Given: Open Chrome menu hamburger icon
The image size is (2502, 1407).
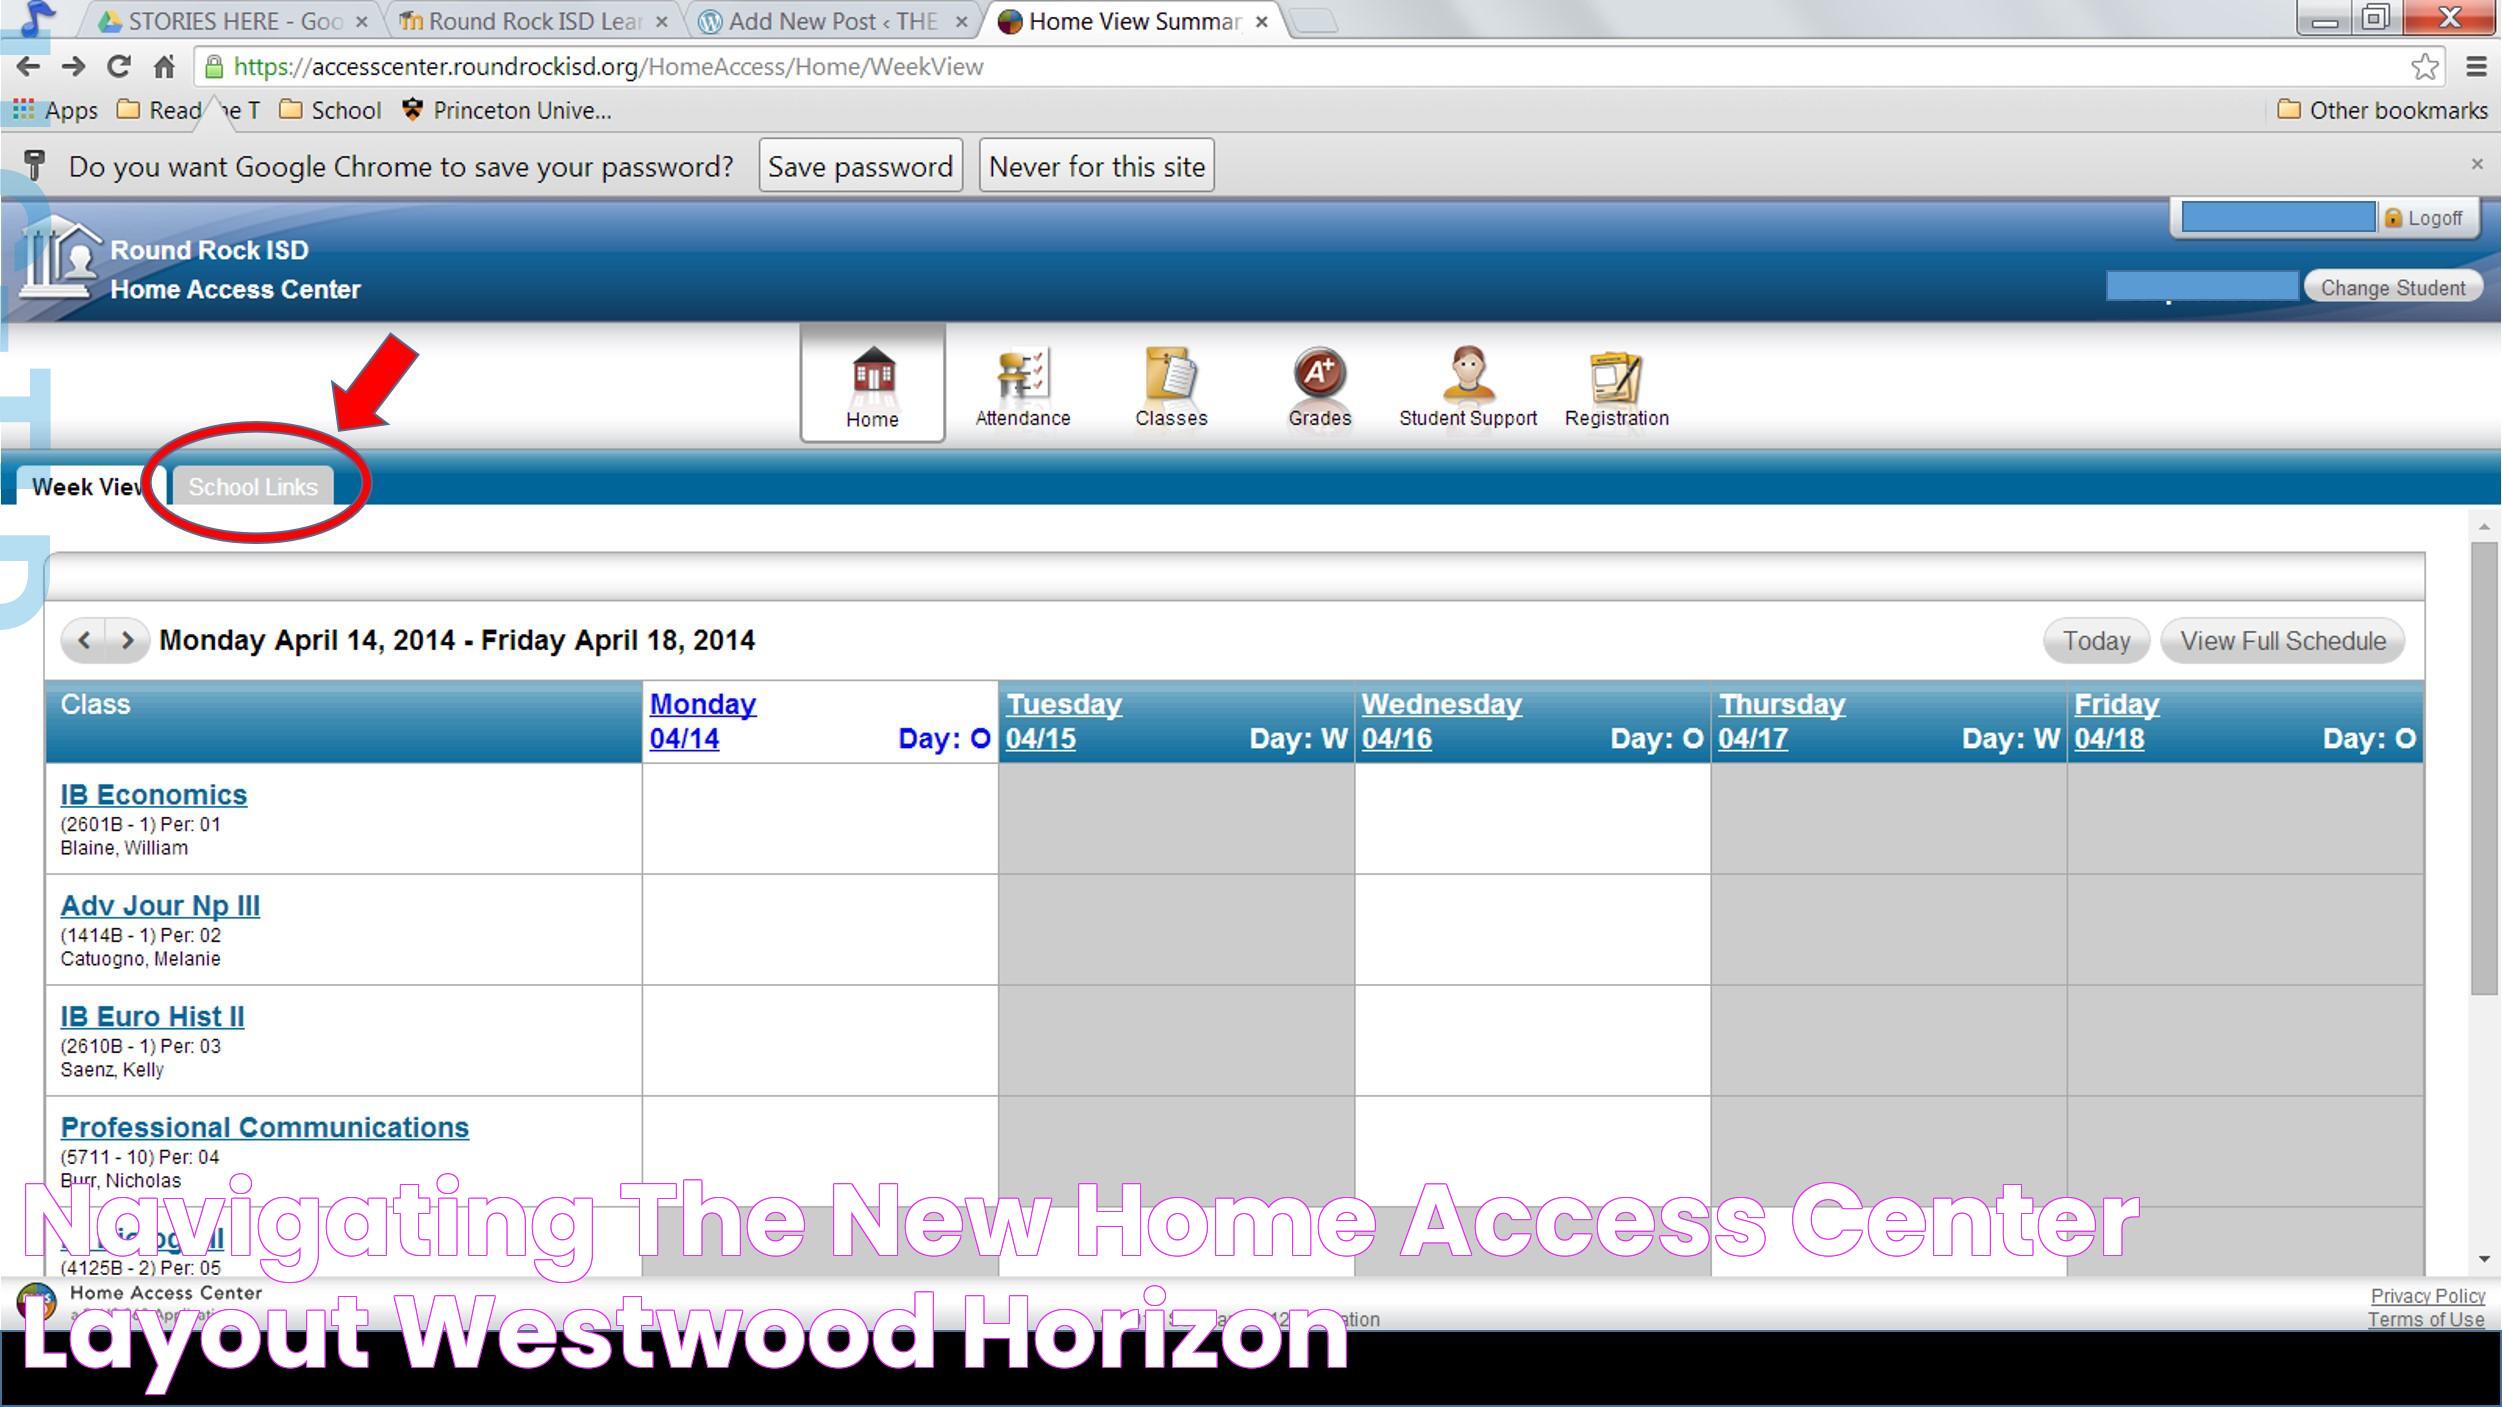Looking at the screenshot, I should click(2476, 67).
